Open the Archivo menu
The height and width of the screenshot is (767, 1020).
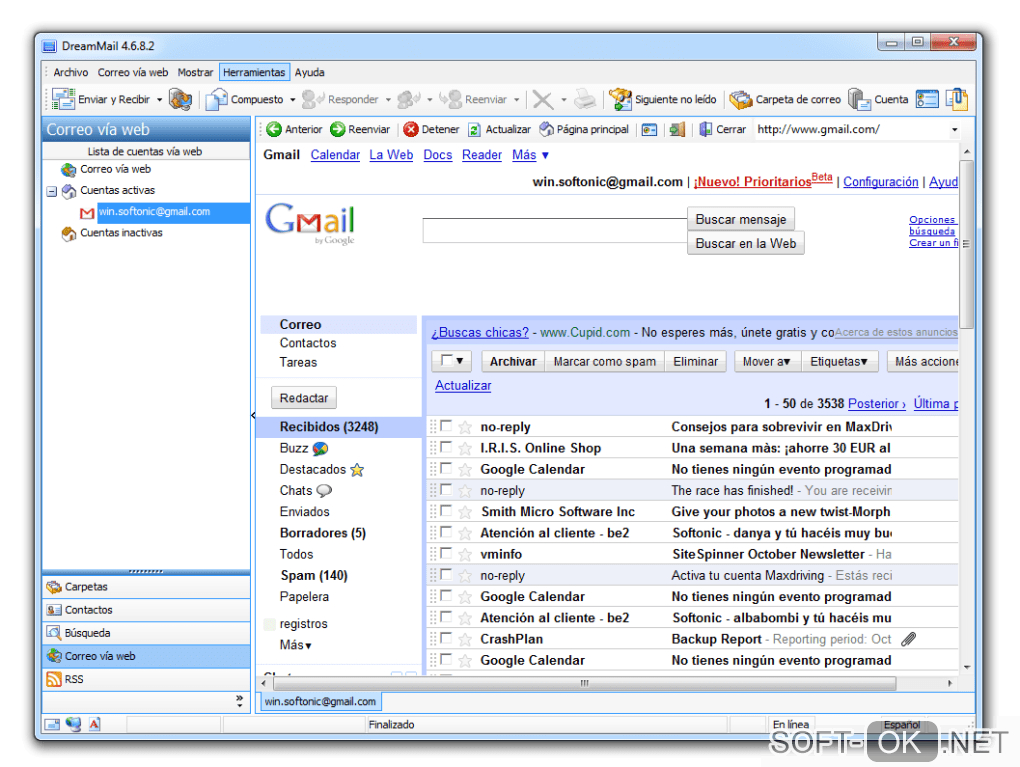click(x=70, y=72)
